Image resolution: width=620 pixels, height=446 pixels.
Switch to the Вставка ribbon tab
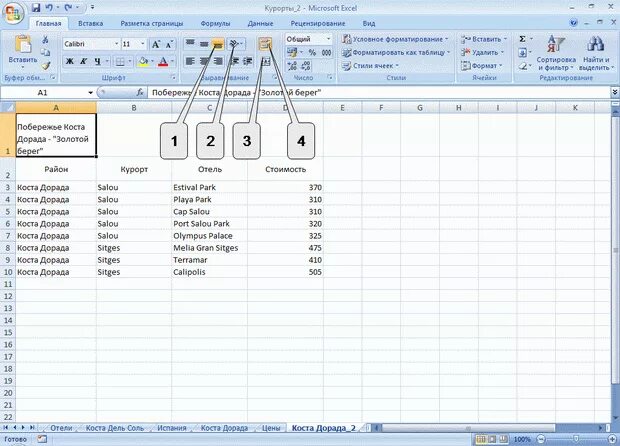point(91,23)
